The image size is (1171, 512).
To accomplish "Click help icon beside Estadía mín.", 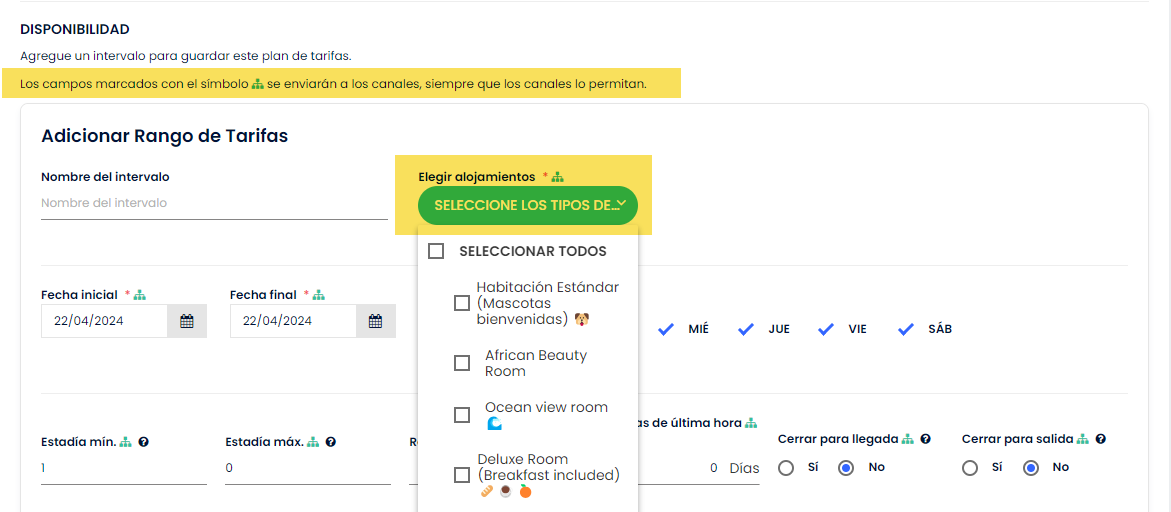I will 143,442.
